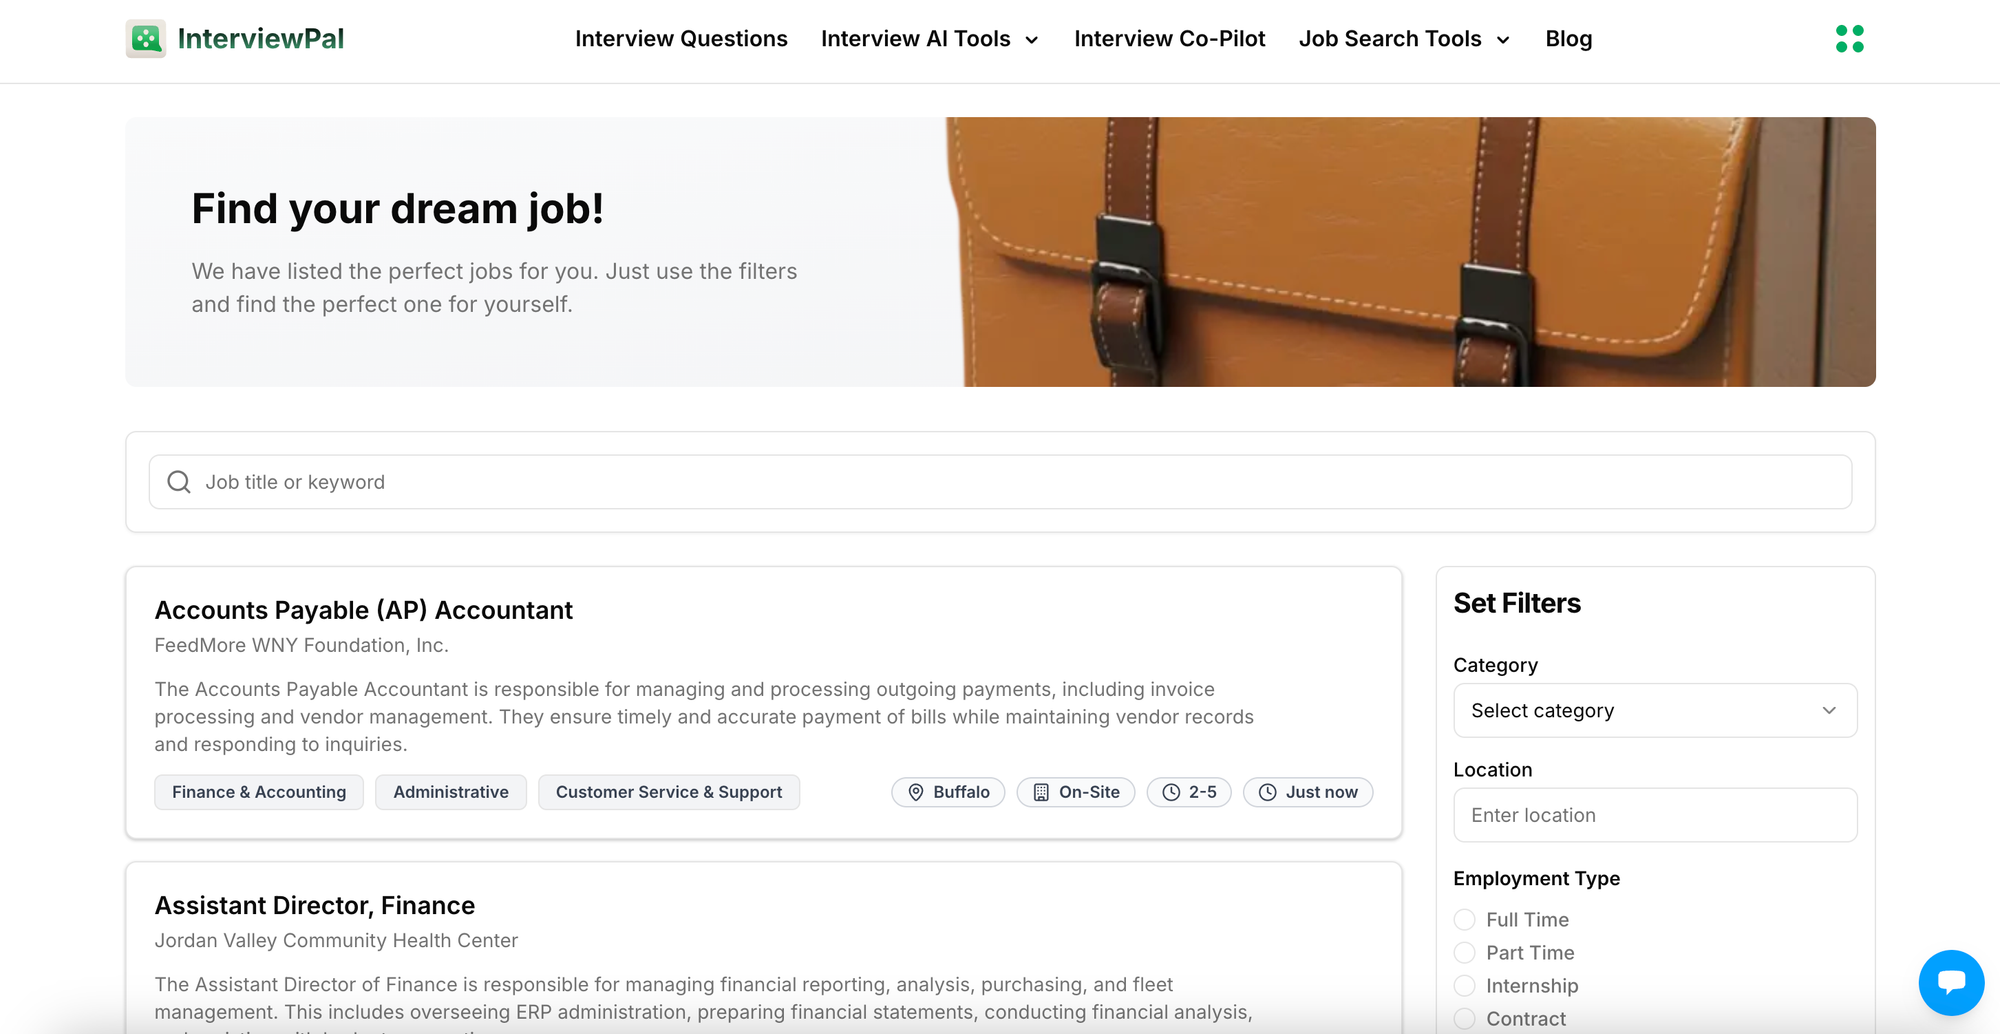Click the Finance & Accounting tag
Screen dimensions: 2000x1034
coord(258,792)
